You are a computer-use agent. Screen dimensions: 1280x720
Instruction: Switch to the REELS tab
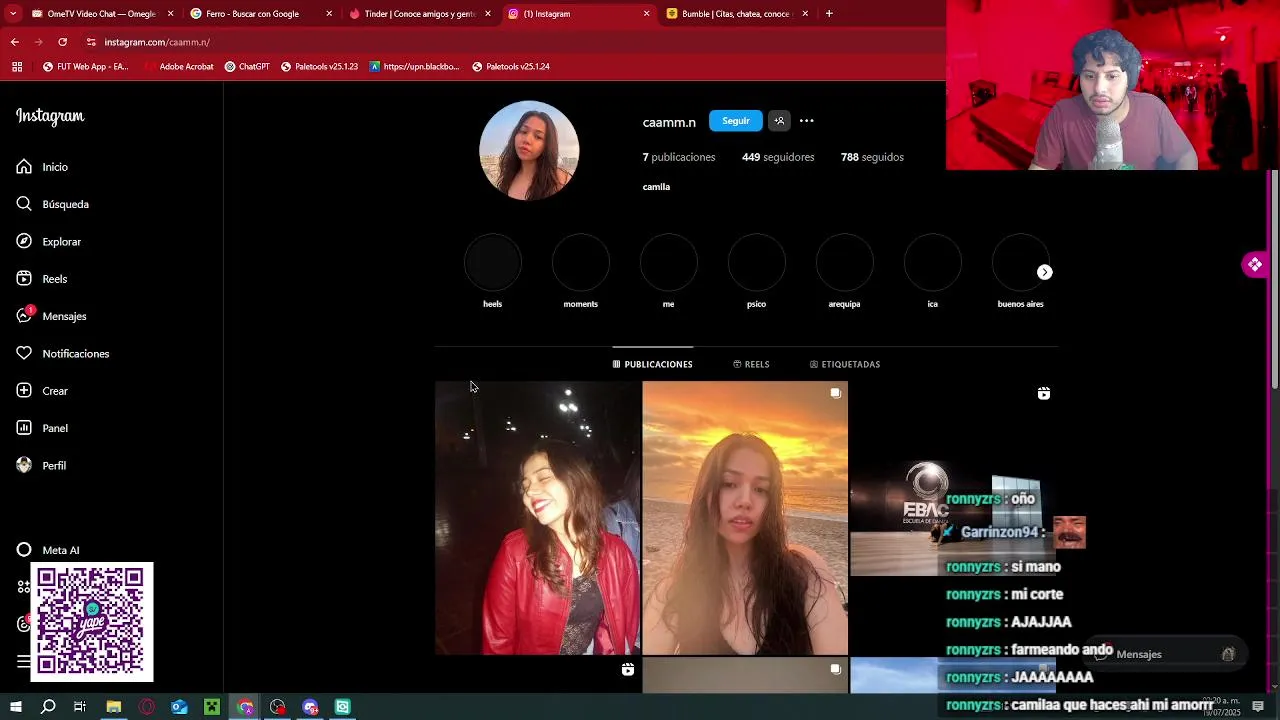[x=751, y=364]
